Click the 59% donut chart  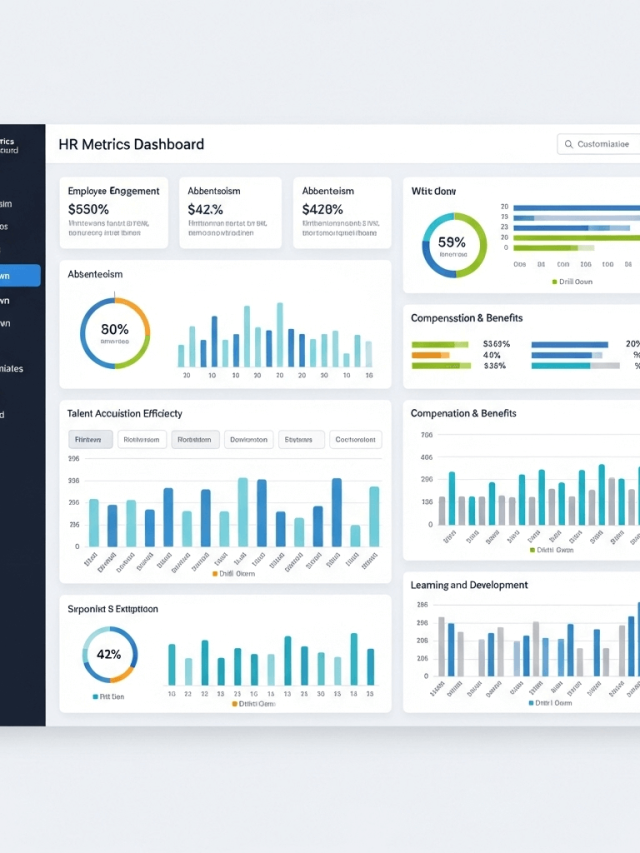(453, 245)
